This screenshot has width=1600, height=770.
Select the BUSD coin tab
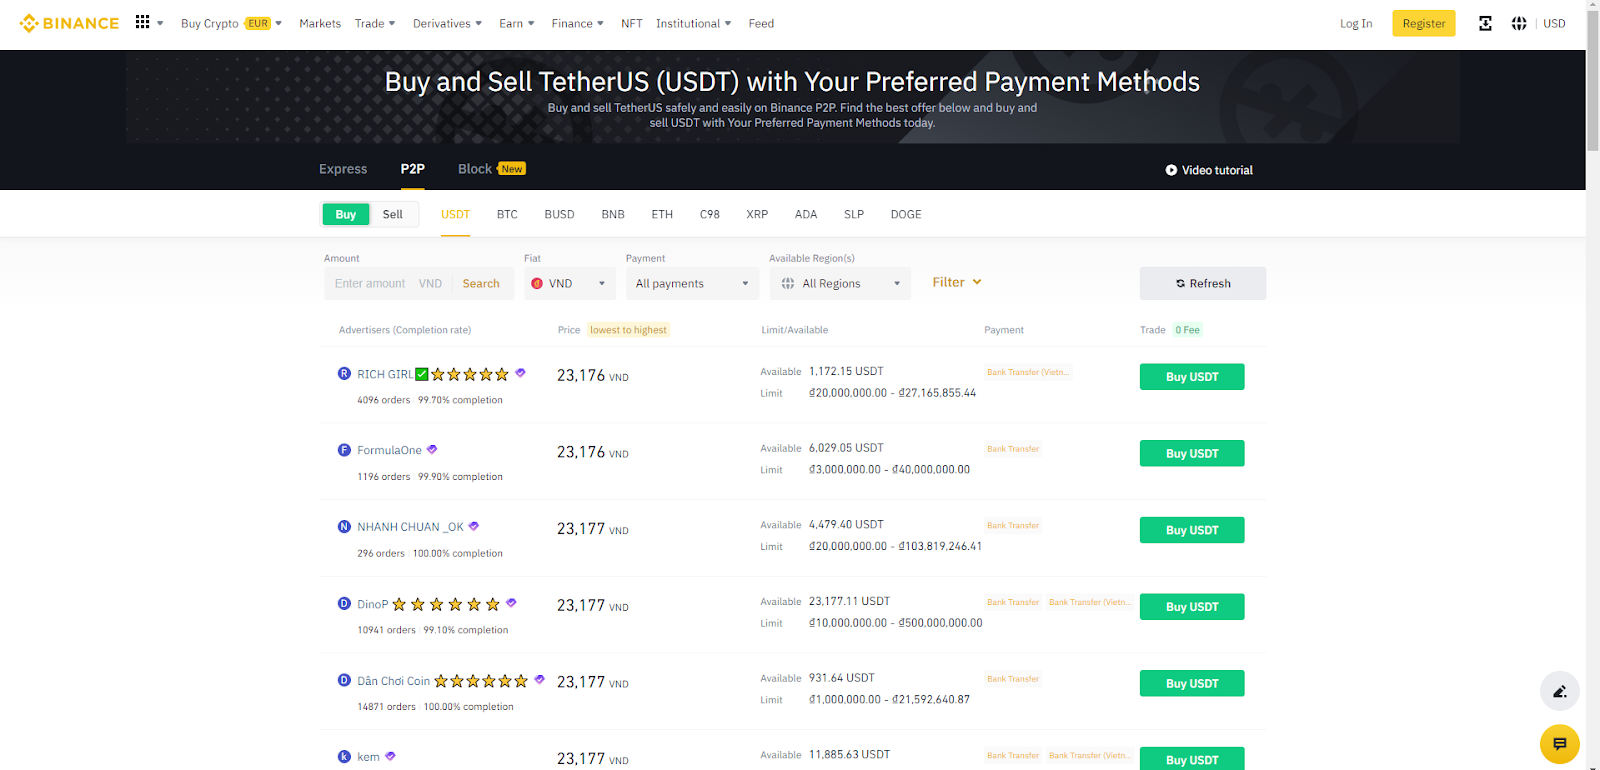pyautogui.click(x=559, y=214)
